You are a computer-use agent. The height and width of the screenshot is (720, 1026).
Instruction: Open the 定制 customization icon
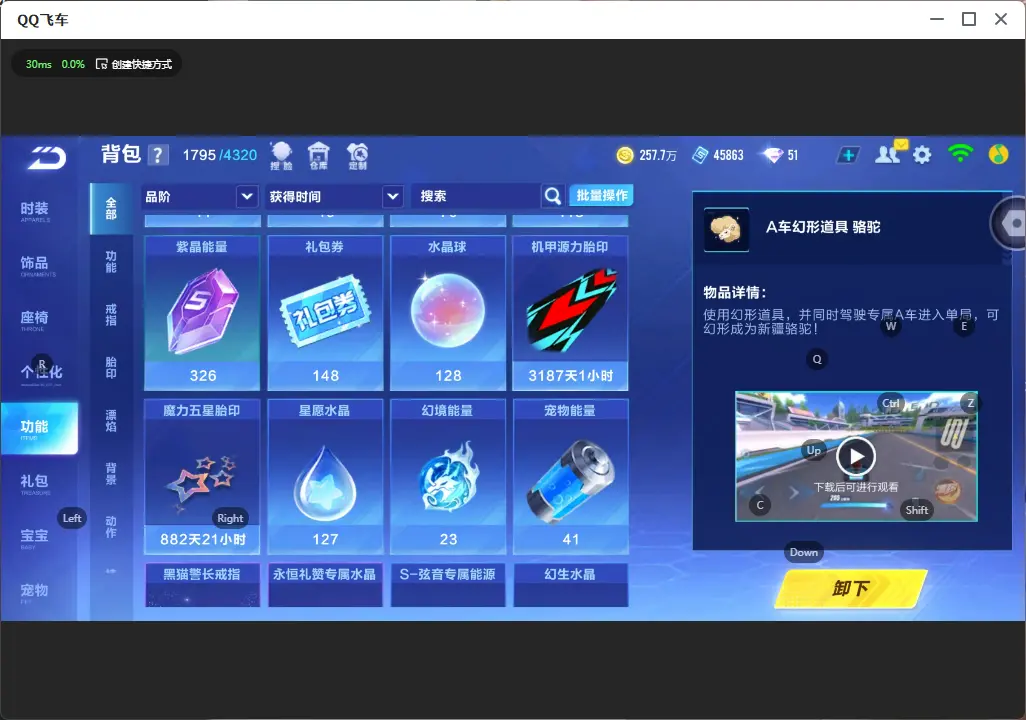(357, 156)
